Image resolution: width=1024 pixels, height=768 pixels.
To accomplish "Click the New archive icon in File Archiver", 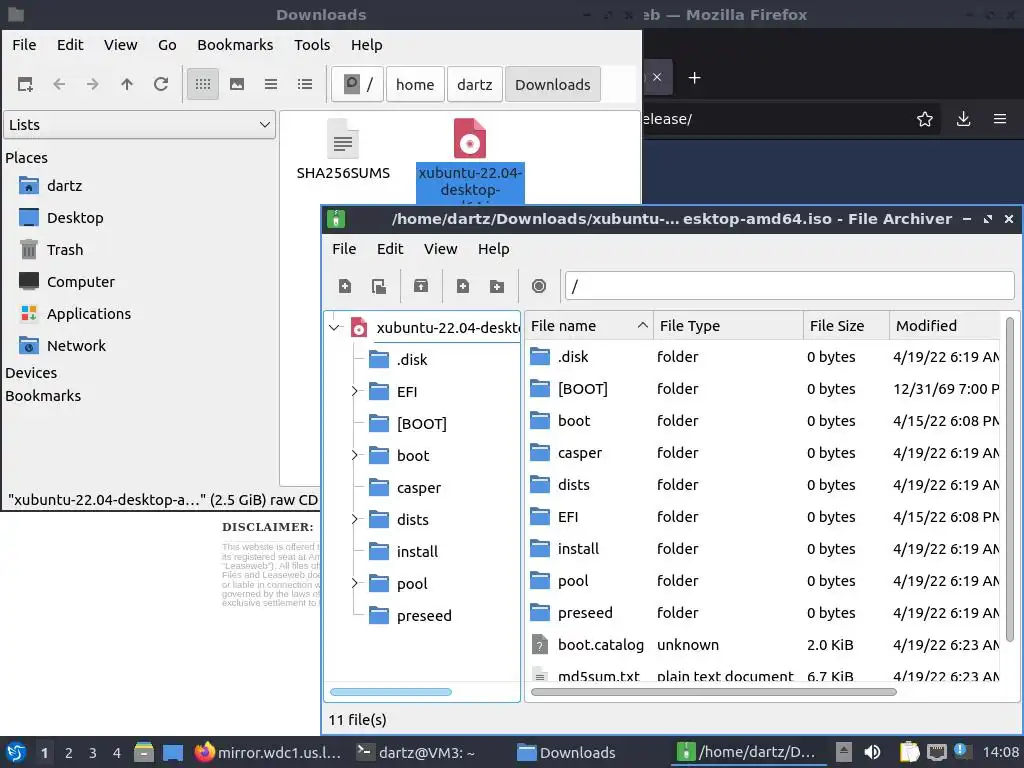I will [x=345, y=286].
